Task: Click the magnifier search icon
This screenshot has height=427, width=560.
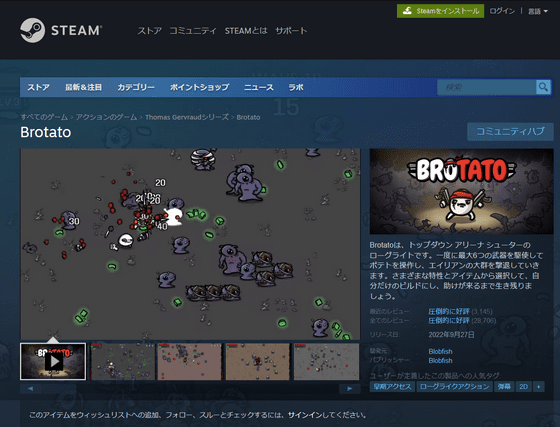Action: point(543,87)
